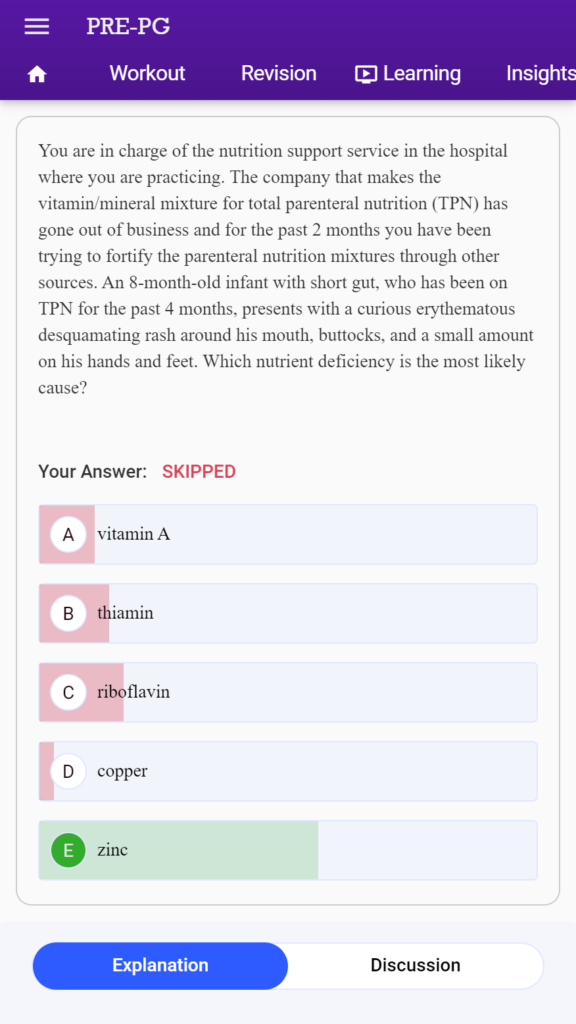Show the Explanation section
The image size is (576, 1024).
click(160, 965)
